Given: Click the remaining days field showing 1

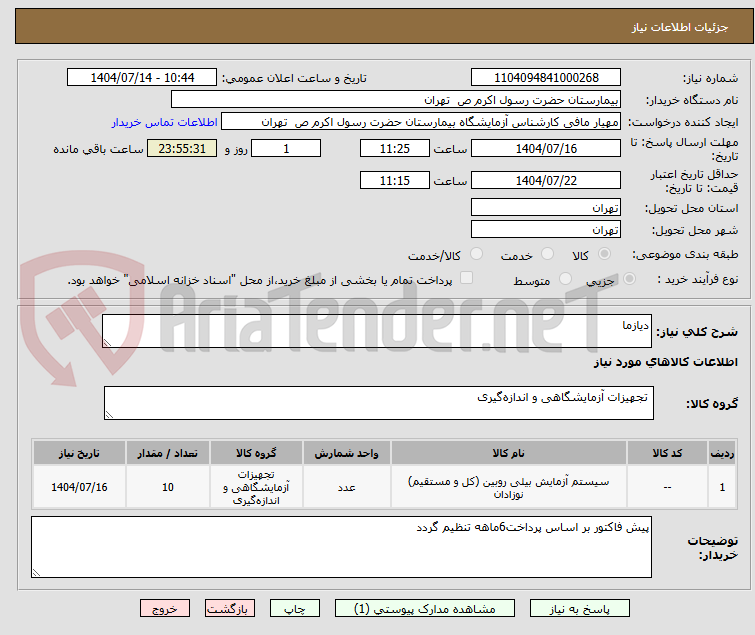Looking at the screenshot, I should (286, 148).
